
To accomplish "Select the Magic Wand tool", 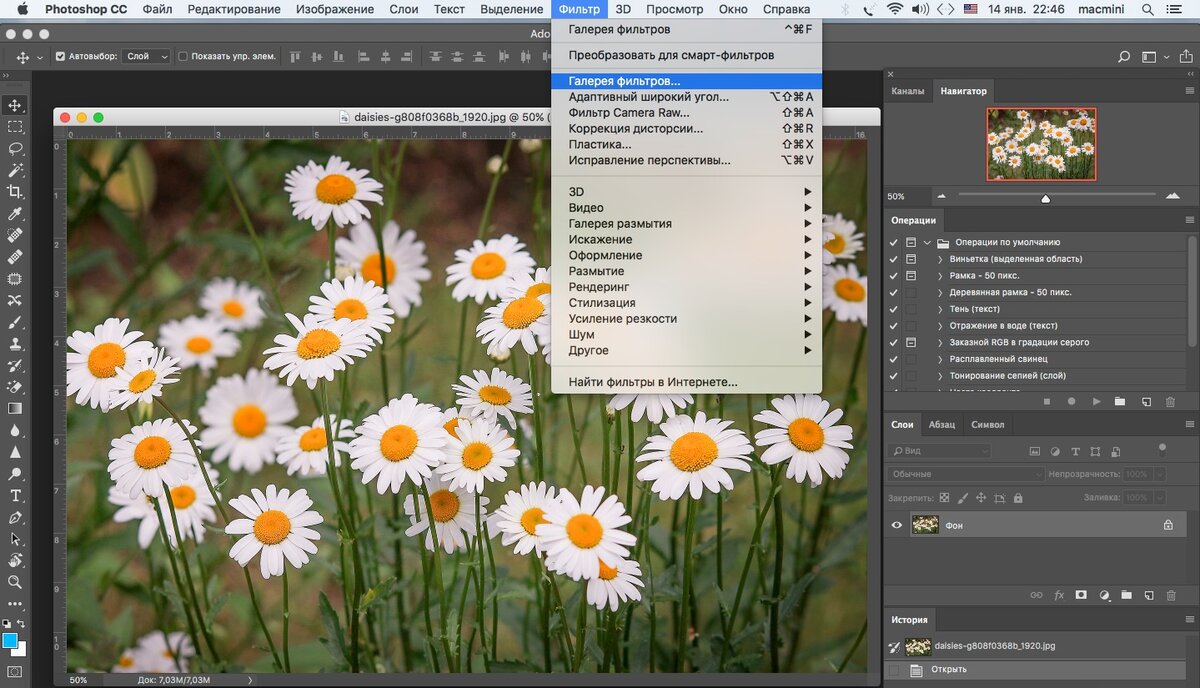I will point(15,170).
